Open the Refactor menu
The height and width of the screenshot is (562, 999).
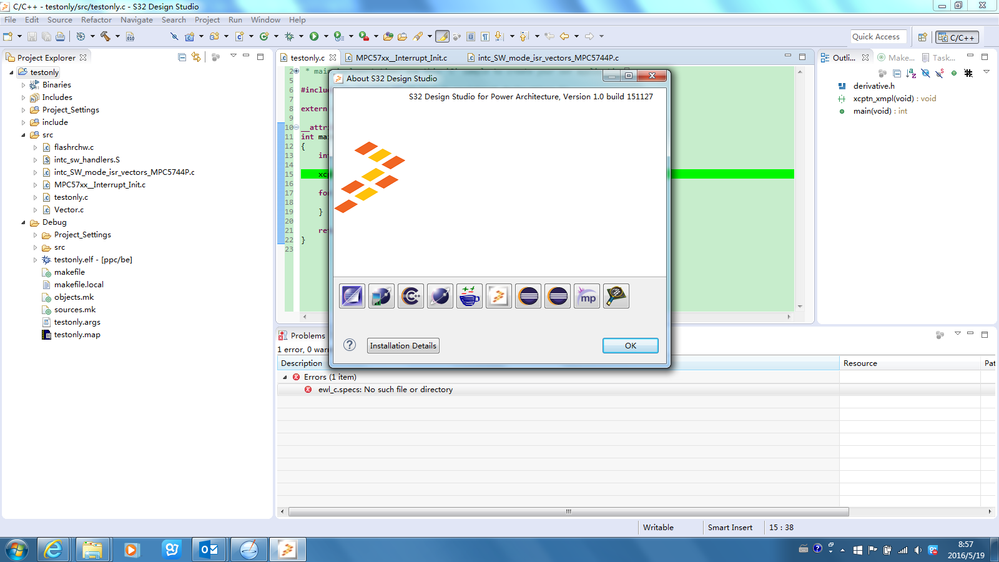pos(96,20)
